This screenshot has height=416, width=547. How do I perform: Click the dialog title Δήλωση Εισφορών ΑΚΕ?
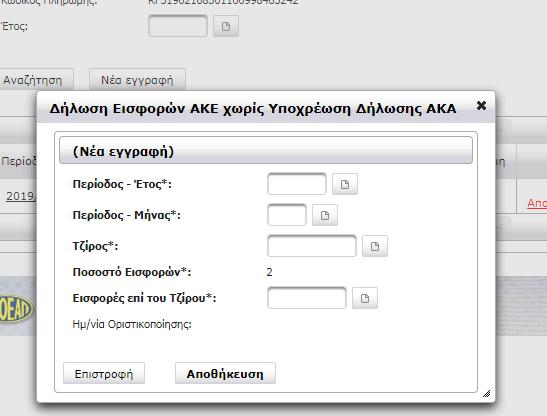(253, 109)
